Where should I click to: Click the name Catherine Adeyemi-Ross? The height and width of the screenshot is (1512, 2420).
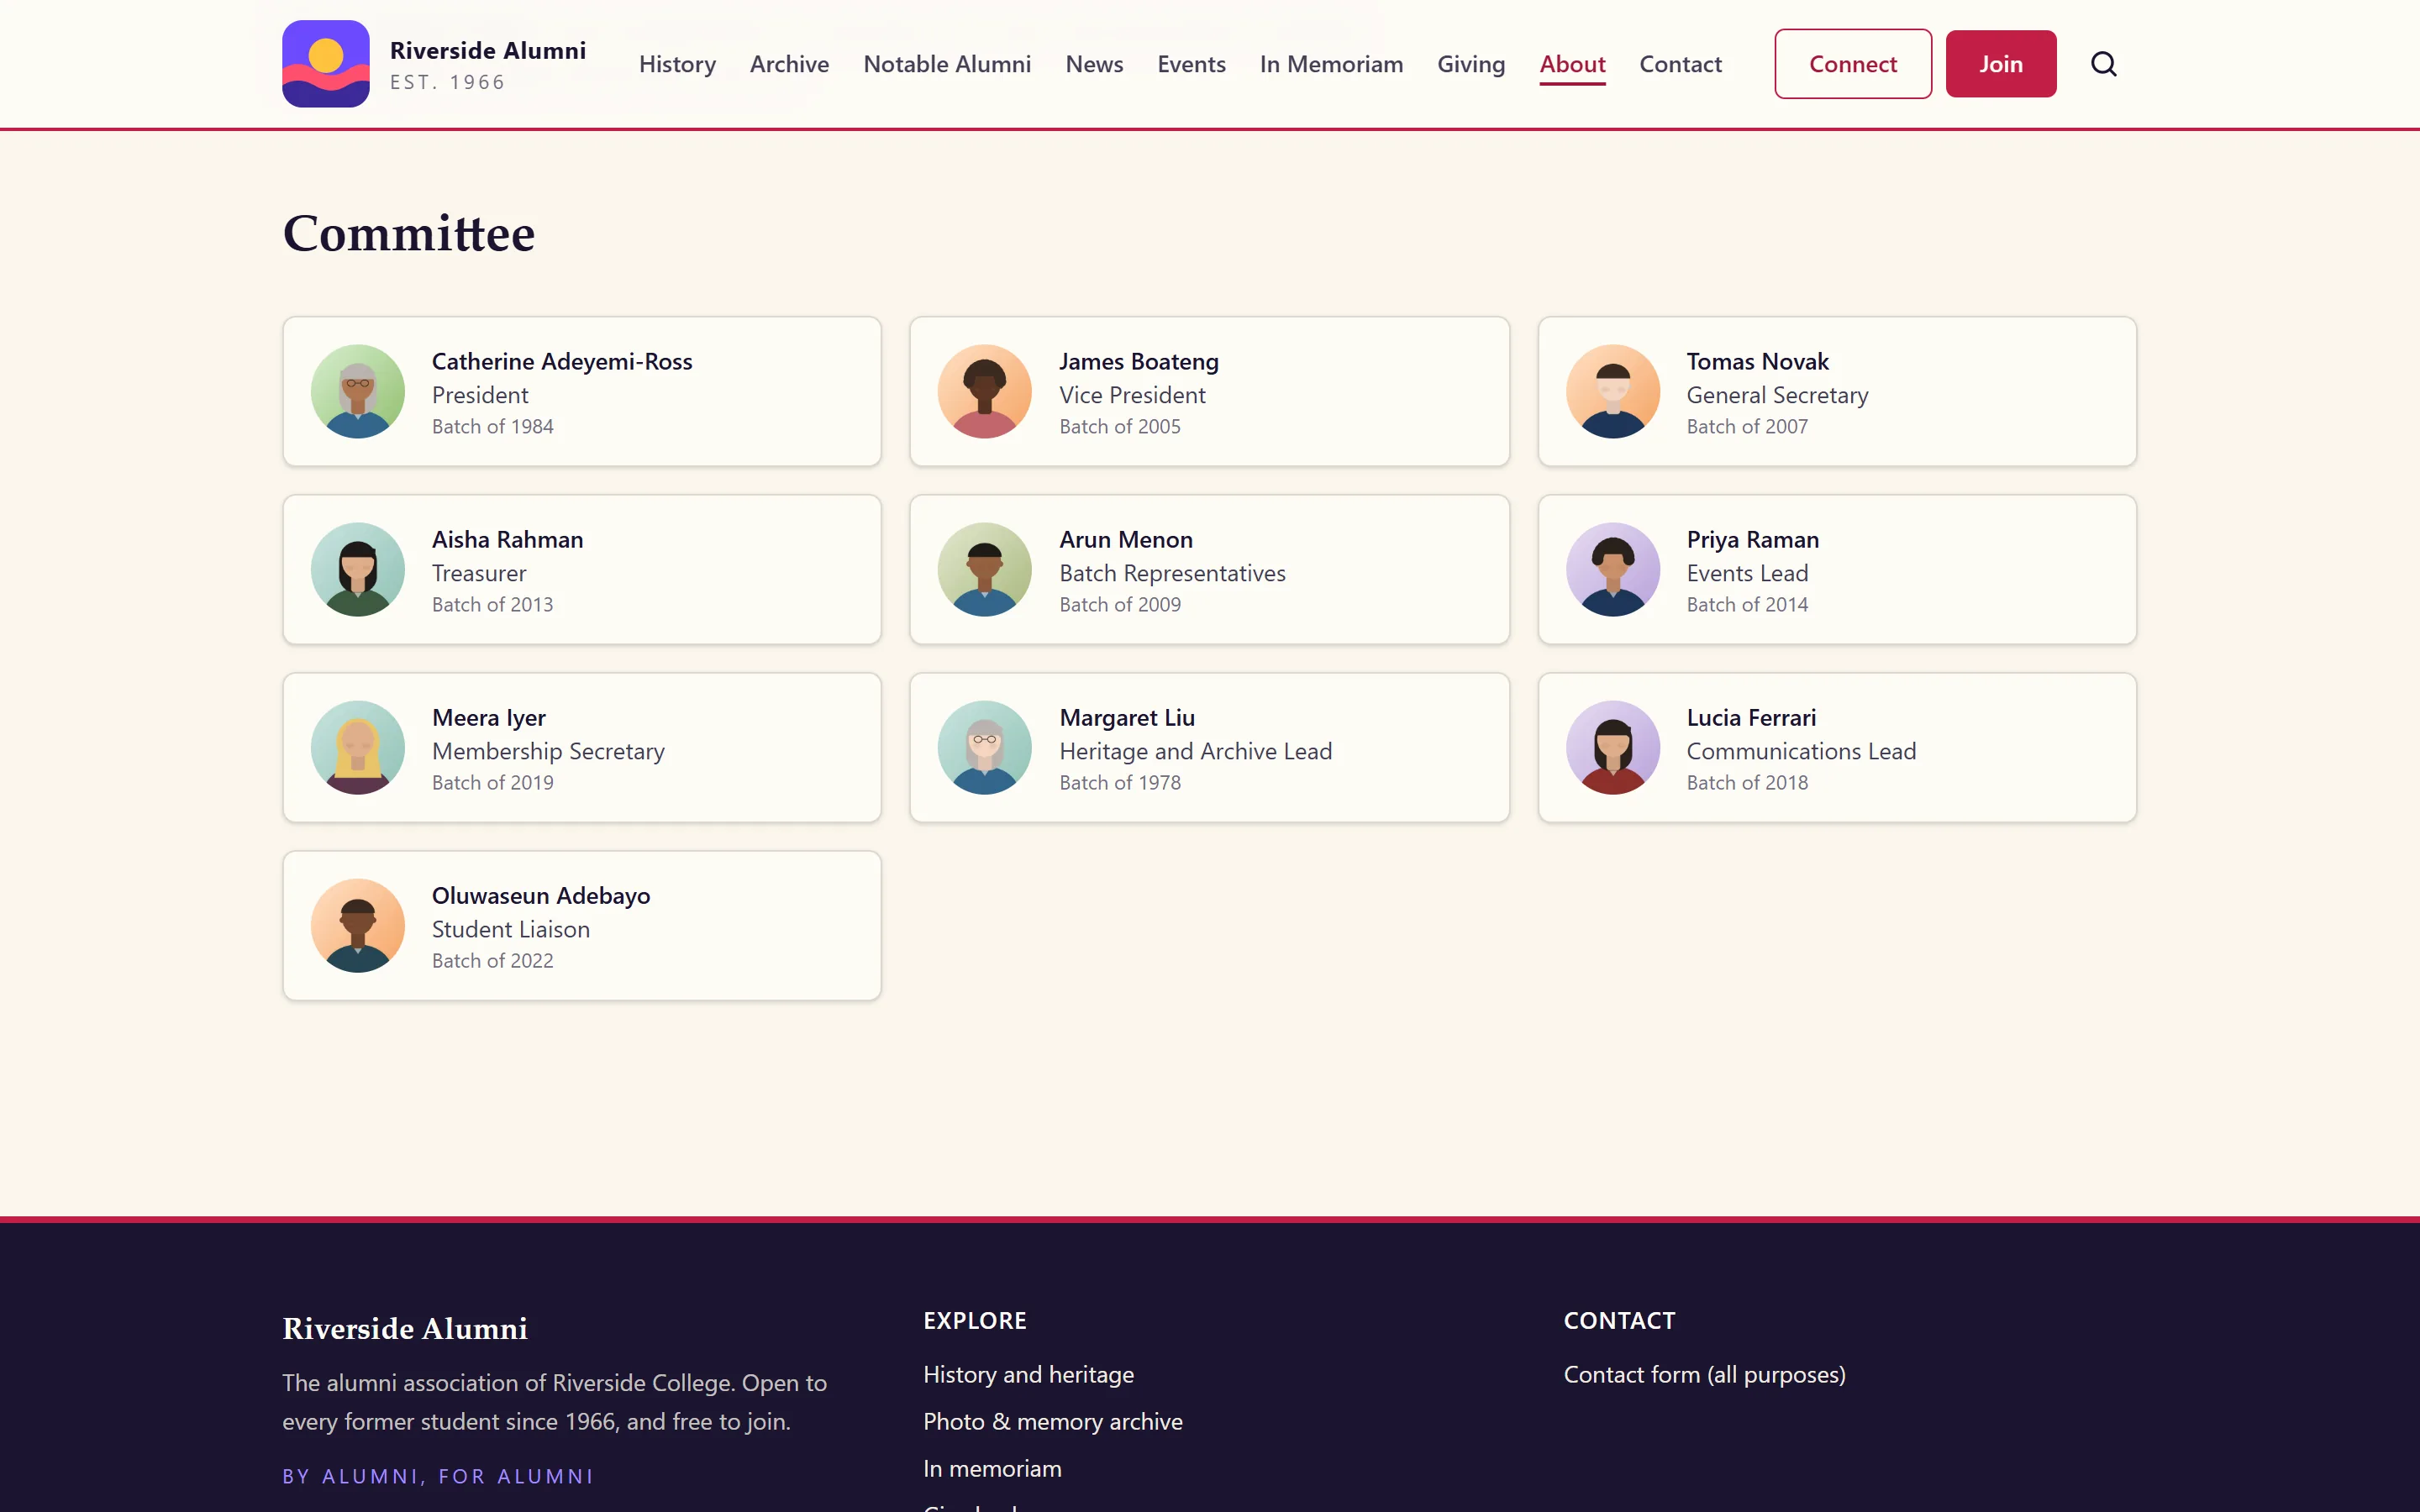click(562, 361)
